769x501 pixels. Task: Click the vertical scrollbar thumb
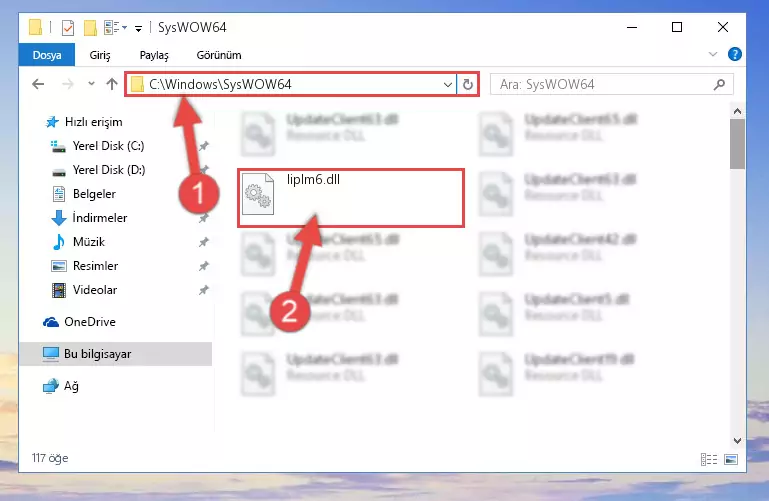click(737, 144)
